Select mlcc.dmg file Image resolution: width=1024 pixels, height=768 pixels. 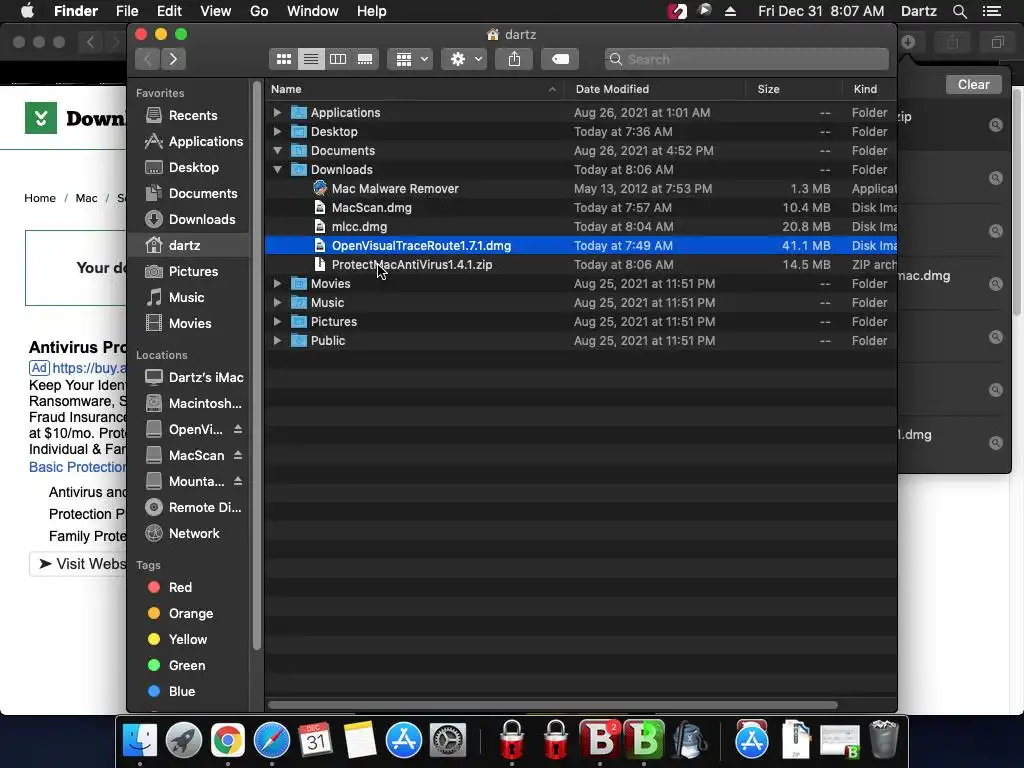tap(581, 227)
